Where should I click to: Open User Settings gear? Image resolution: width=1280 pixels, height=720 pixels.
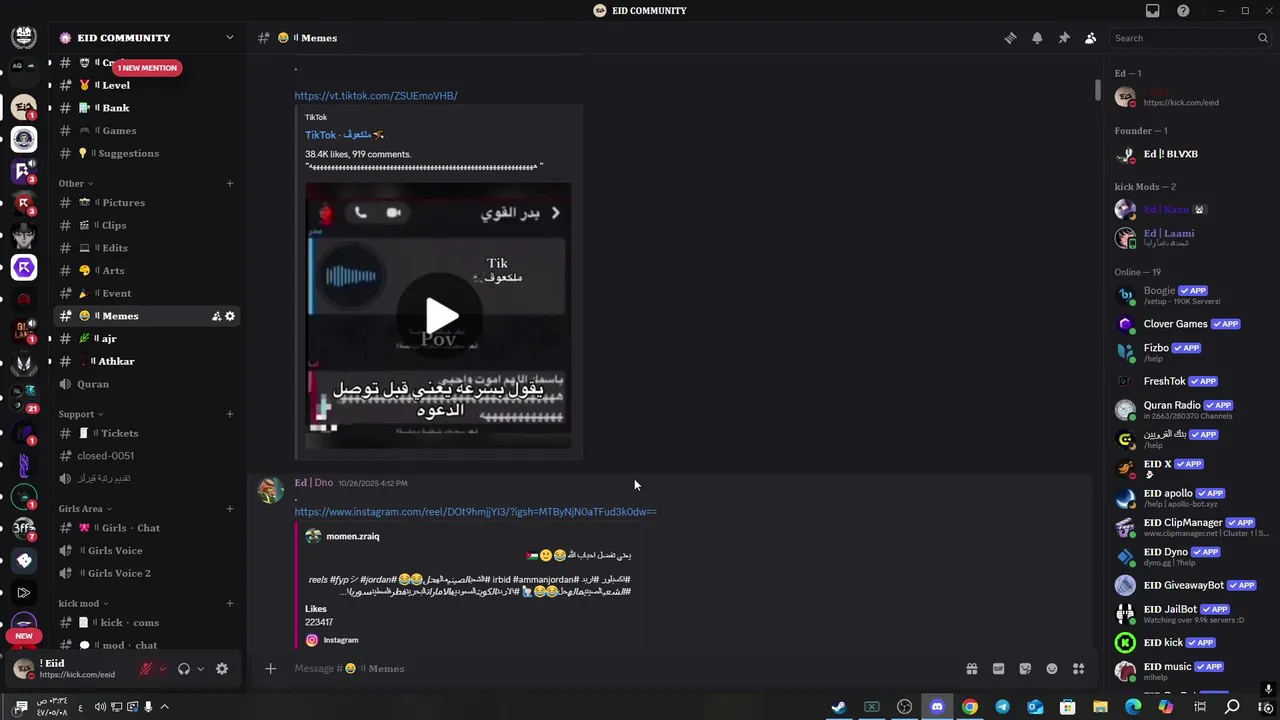coord(222,669)
